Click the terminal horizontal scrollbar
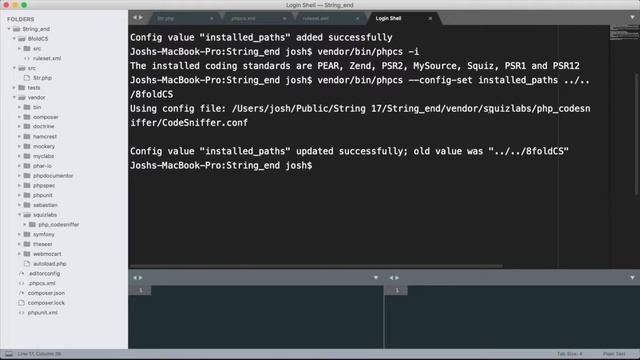 click(316, 266)
